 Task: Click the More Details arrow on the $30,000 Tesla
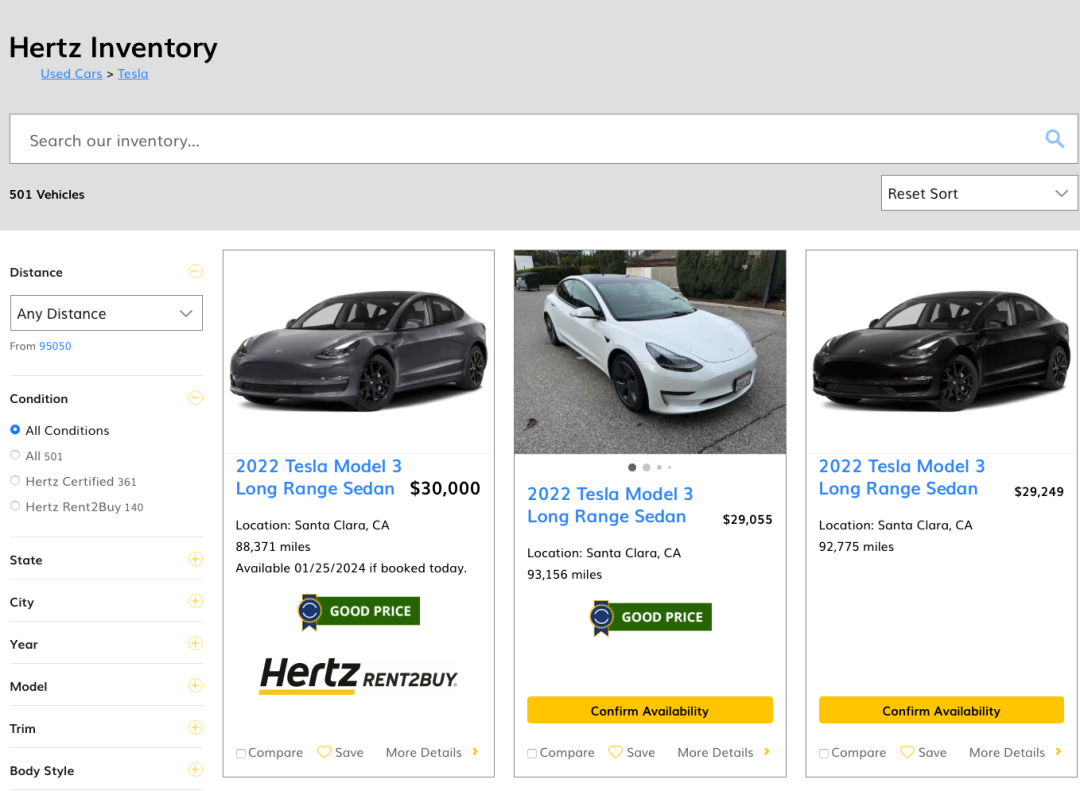coord(475,752)
